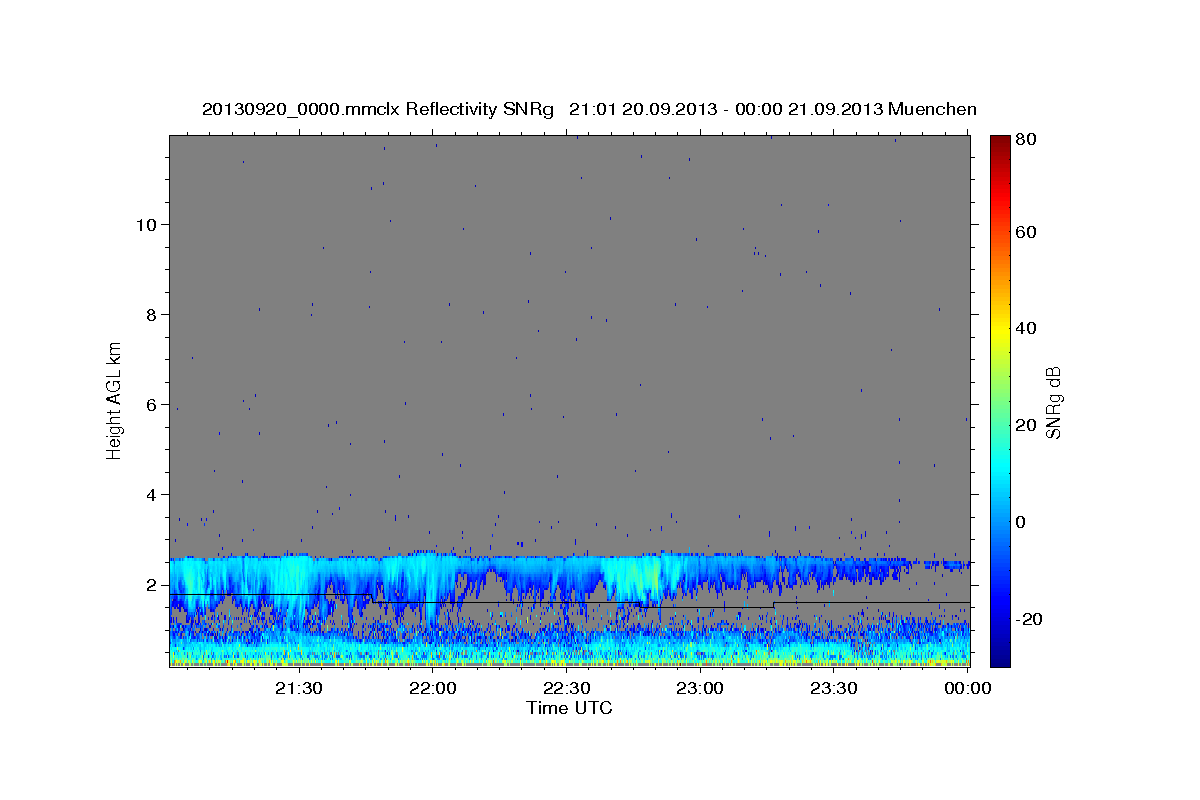Click the colorbar value 60

(1028, 232)
